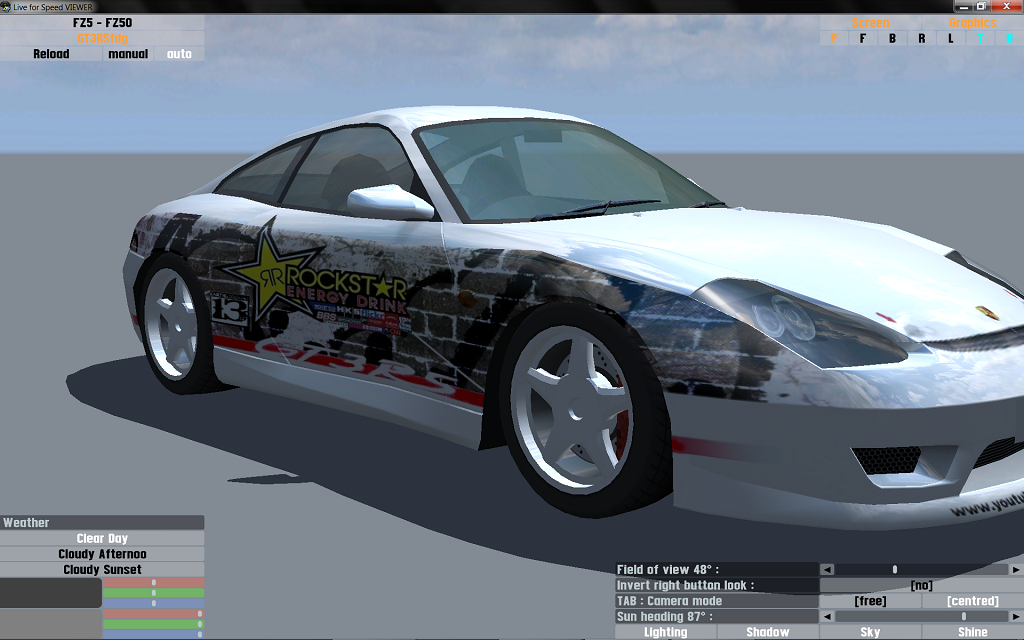The width and height of the screenshot is (1024, 640).
Task: Click the upper green color slider
Action: [x=153, y=593]
